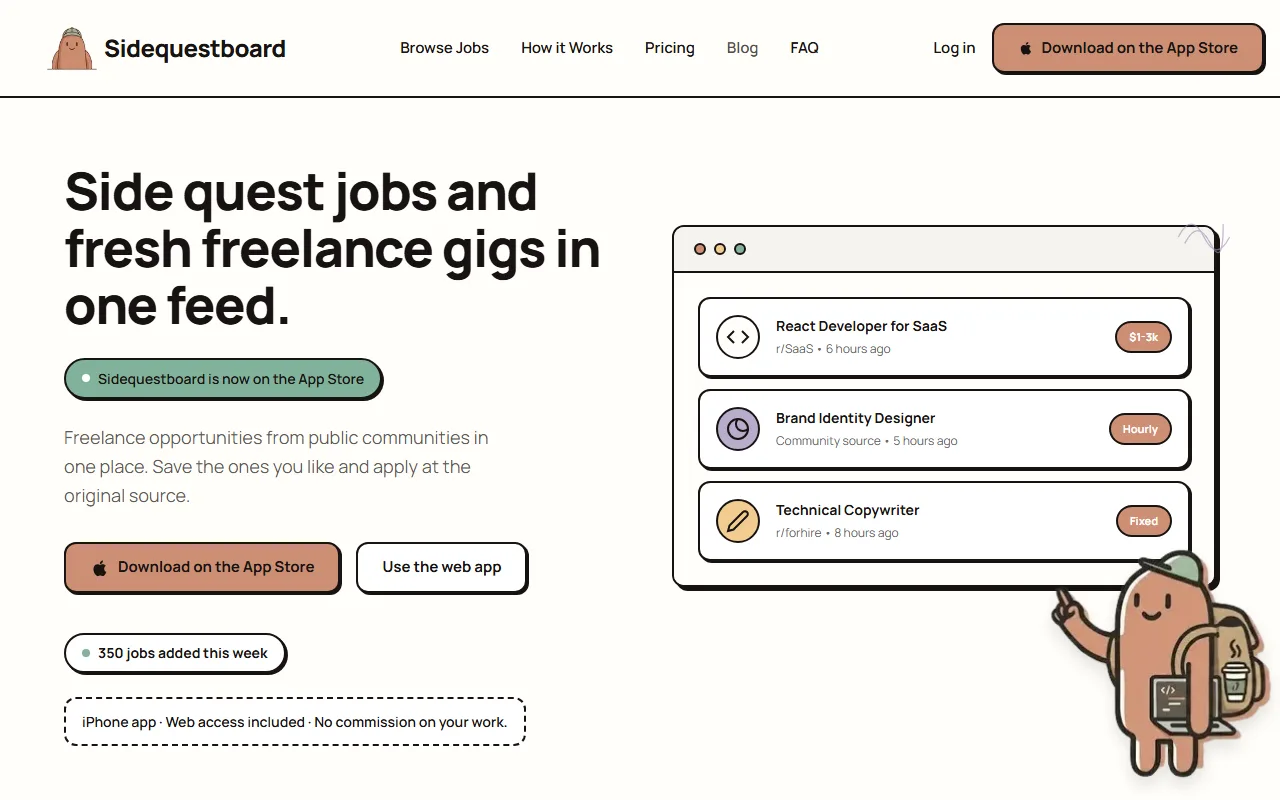Open the FAQ nav link
The width and height of the screenshot is (1280, 800).
(x=804, y=48)
